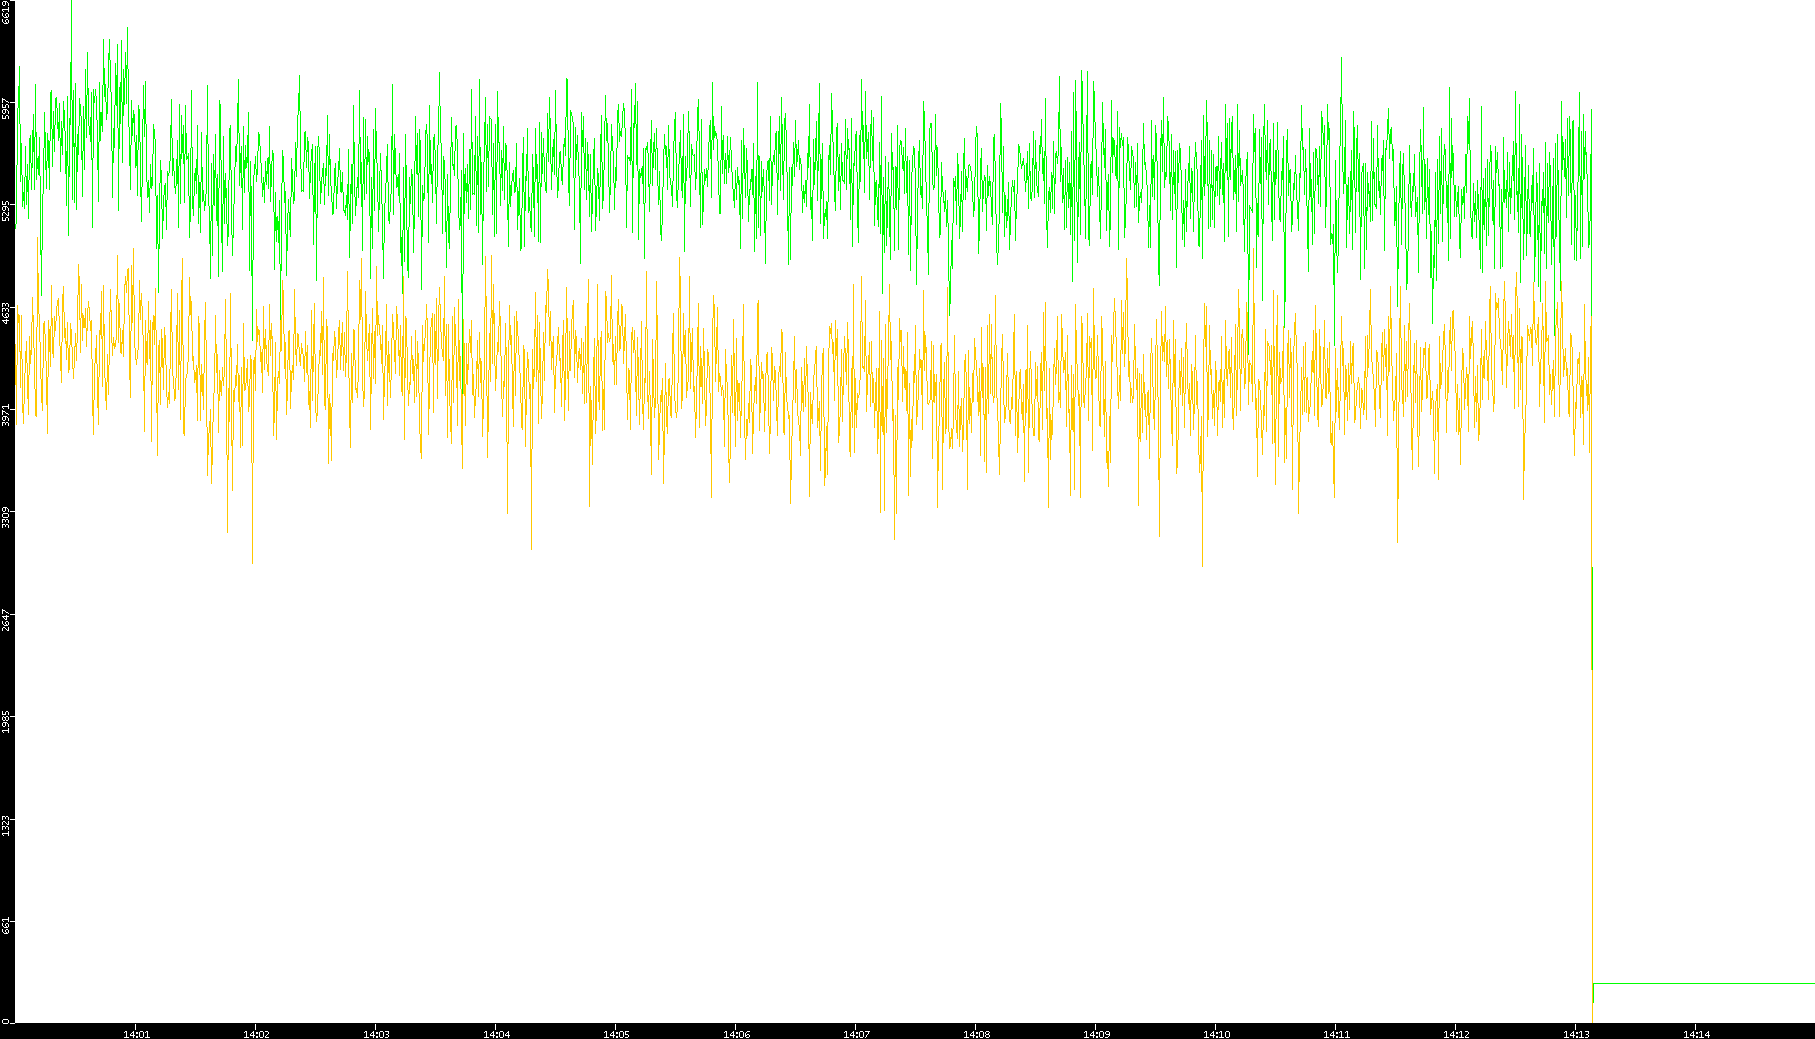The width and height of the screenshot is (1815, 1039).
Task: Click the 4633 value axis label
Action: (6, 314)
